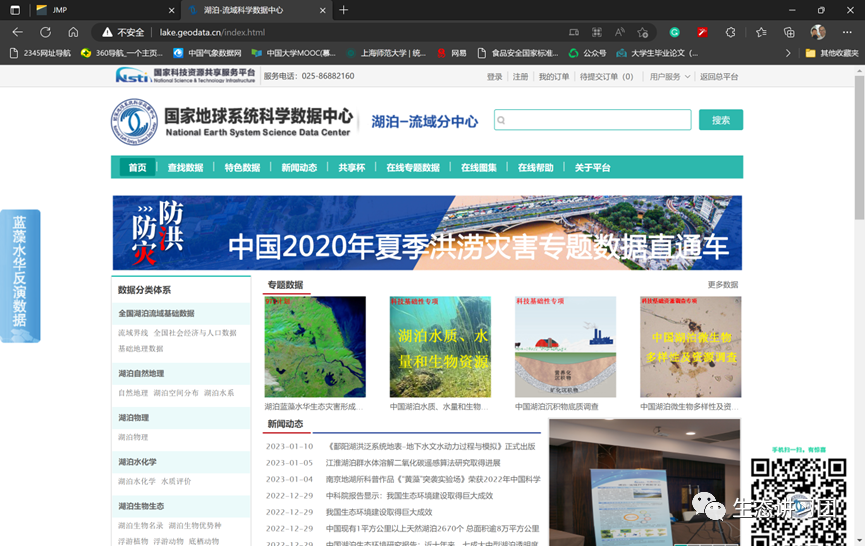Open the 共享杯 navigation menu

click(x=351, y=167)
